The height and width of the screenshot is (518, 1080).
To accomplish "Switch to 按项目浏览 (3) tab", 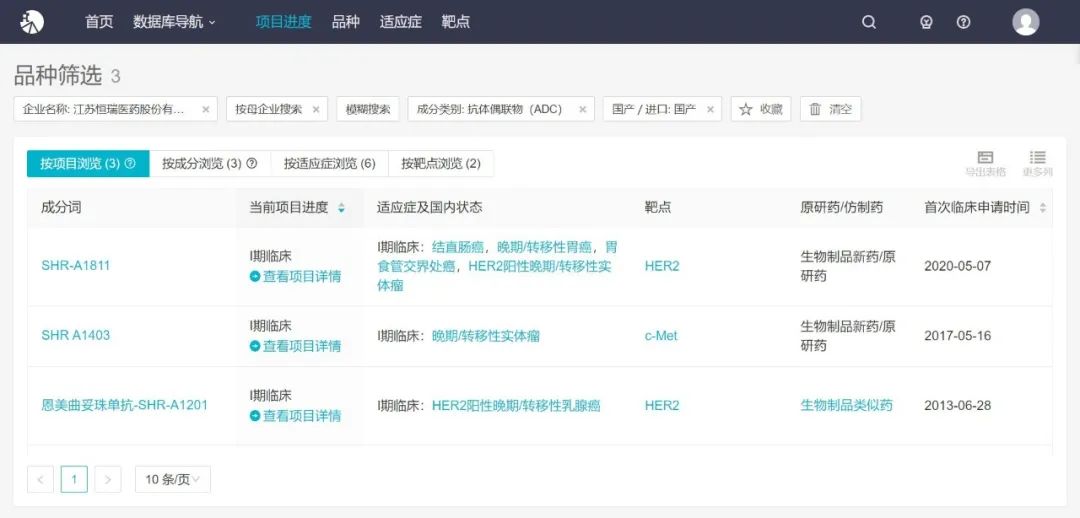I will (x=88, y=164).
